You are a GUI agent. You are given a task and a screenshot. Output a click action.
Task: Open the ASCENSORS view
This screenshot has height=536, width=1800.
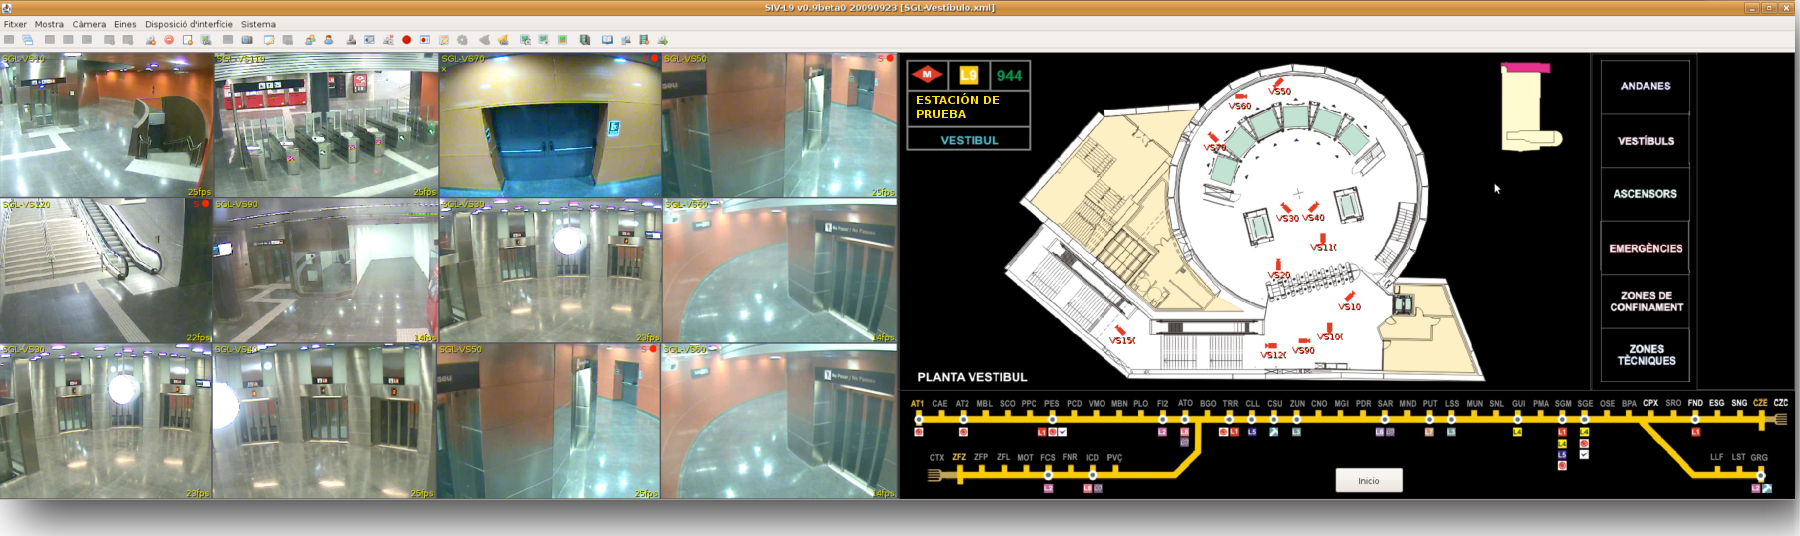pyautogui.click(x=1645, y=194)
